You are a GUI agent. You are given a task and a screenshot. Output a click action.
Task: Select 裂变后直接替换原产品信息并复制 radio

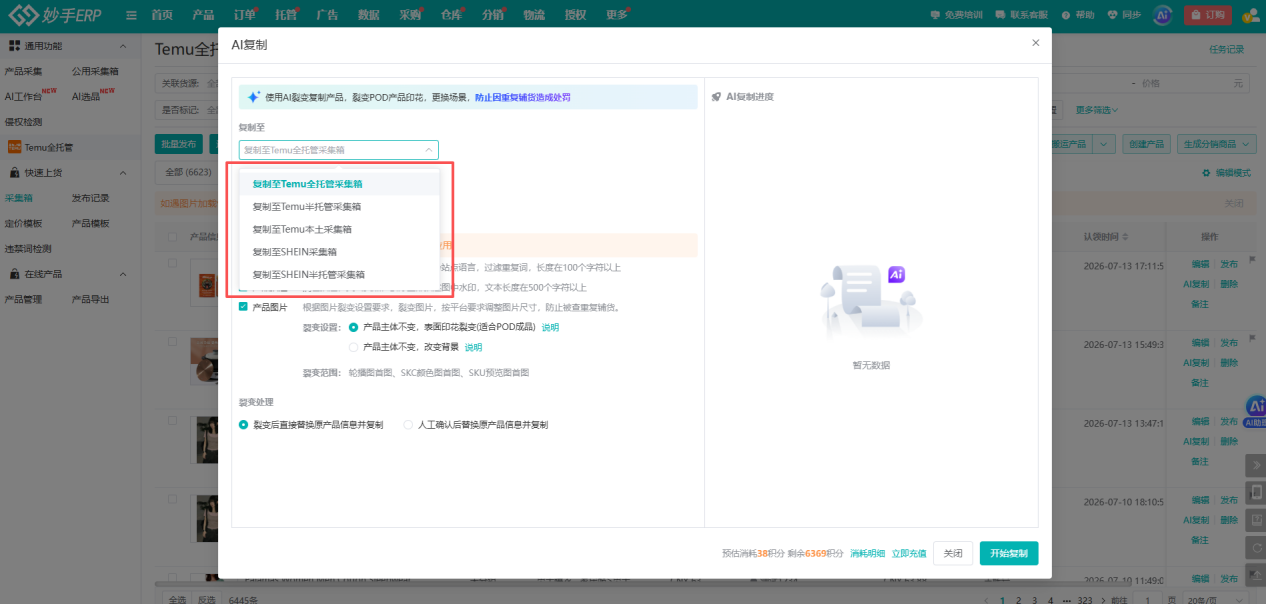(x=243, y=424)
